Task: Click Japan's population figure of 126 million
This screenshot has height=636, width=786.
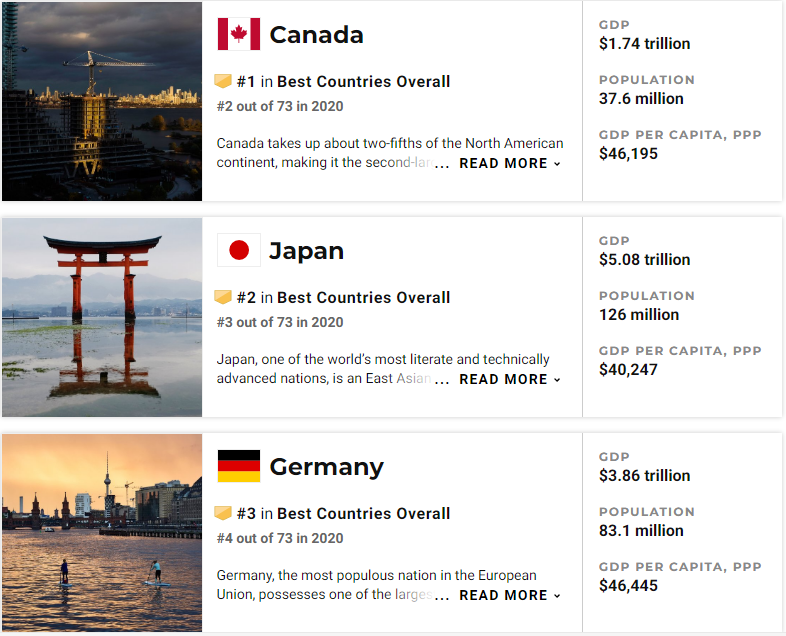Action: tap(639, 314)
